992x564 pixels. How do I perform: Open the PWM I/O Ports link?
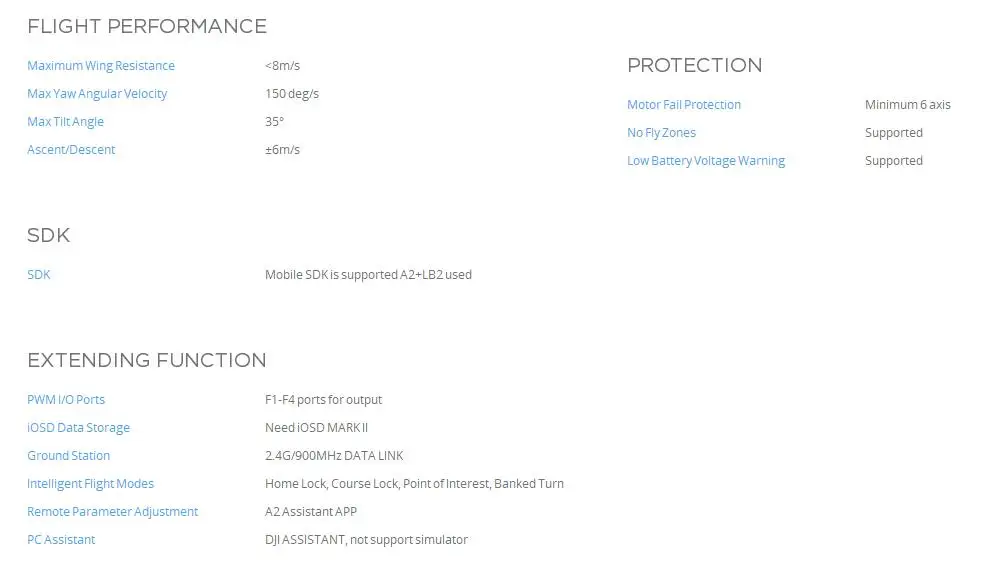[66, 400]
